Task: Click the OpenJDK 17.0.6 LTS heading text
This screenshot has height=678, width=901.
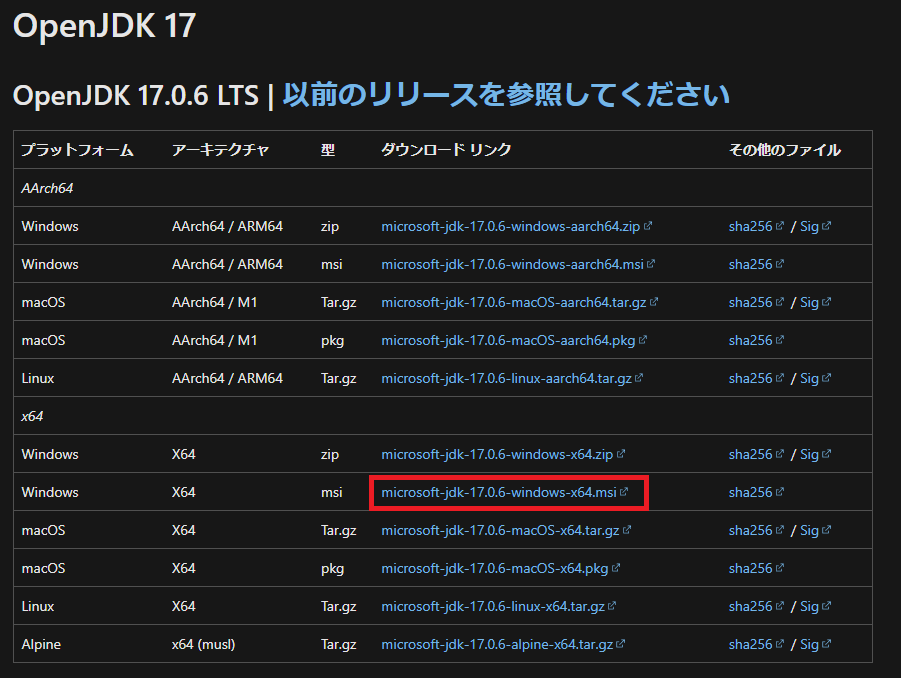Action: pyautogui.click(x=136, y=95)
